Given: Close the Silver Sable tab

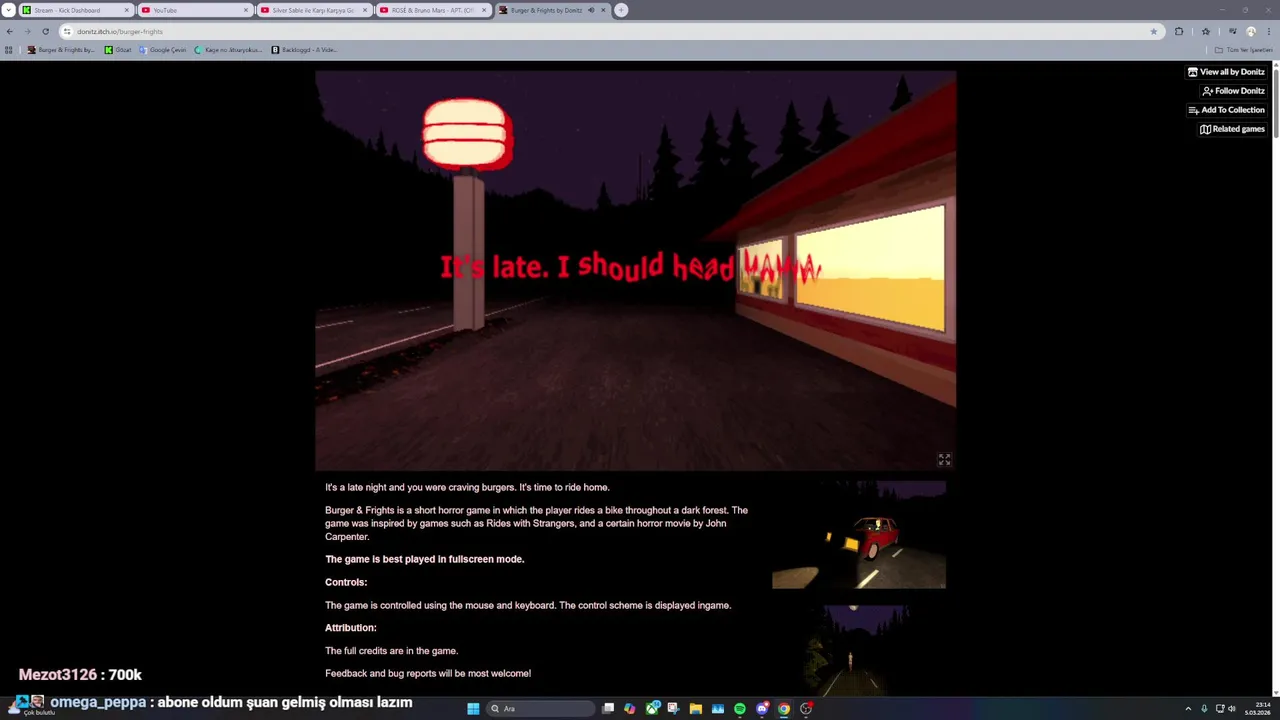Looking at the screenshot, I should [365, 10].
